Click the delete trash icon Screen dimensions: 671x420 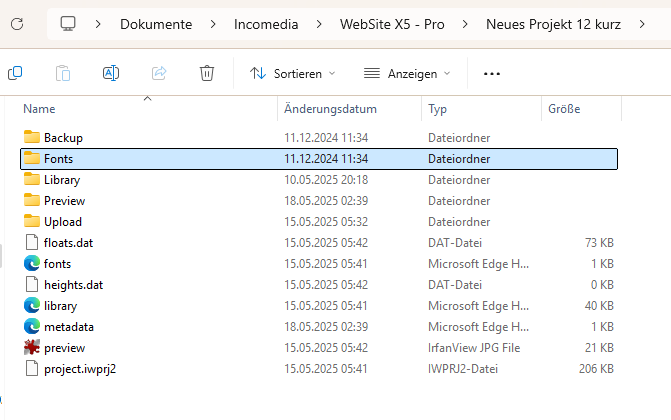click(207, 73)
